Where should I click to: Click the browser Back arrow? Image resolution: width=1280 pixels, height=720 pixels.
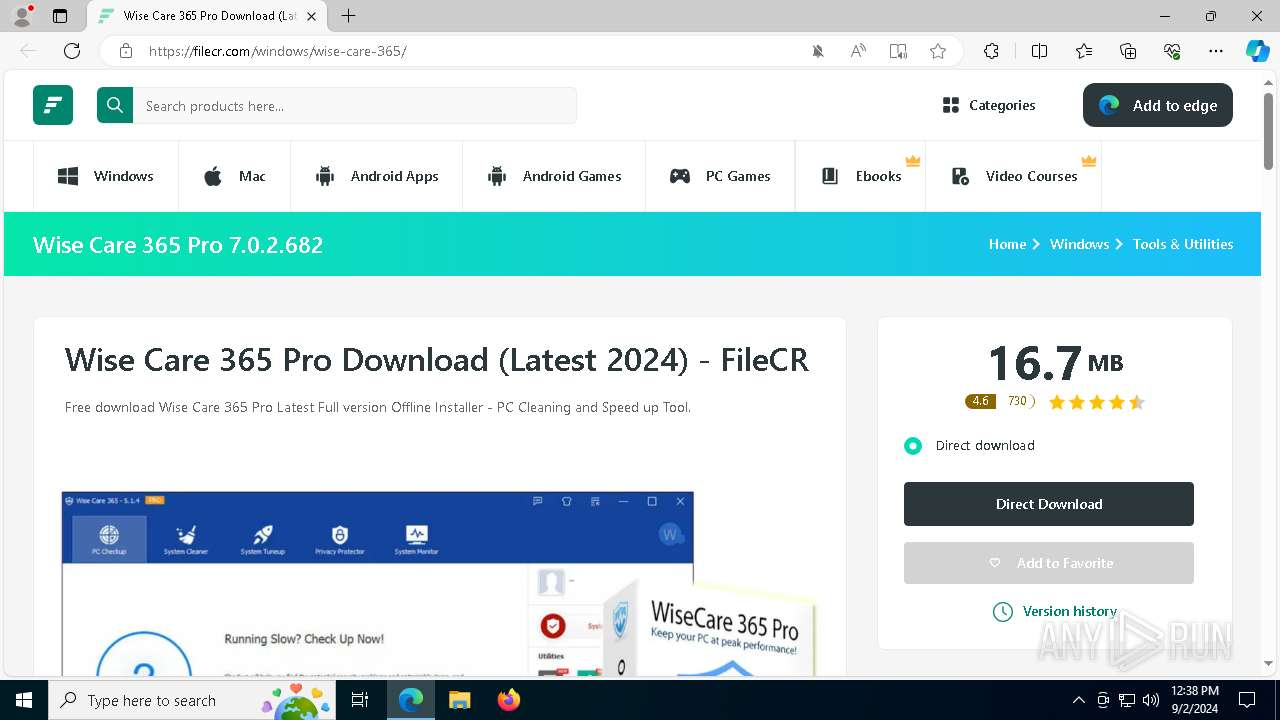point(28,51)
